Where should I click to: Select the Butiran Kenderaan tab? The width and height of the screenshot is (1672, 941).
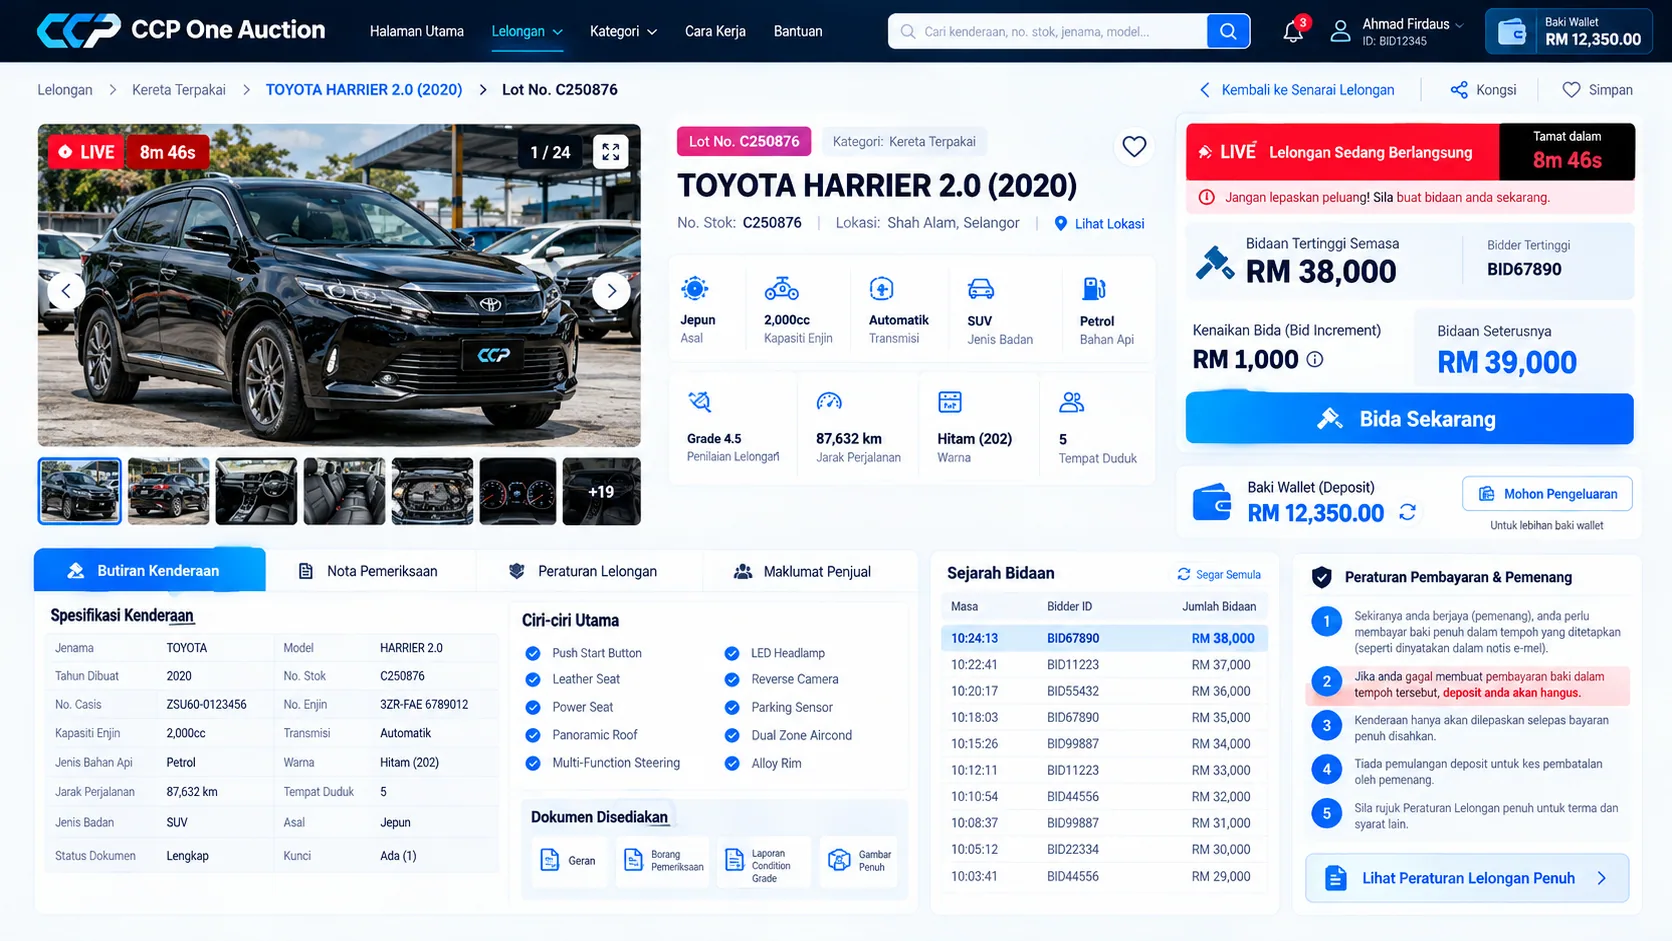coord(150,570)
